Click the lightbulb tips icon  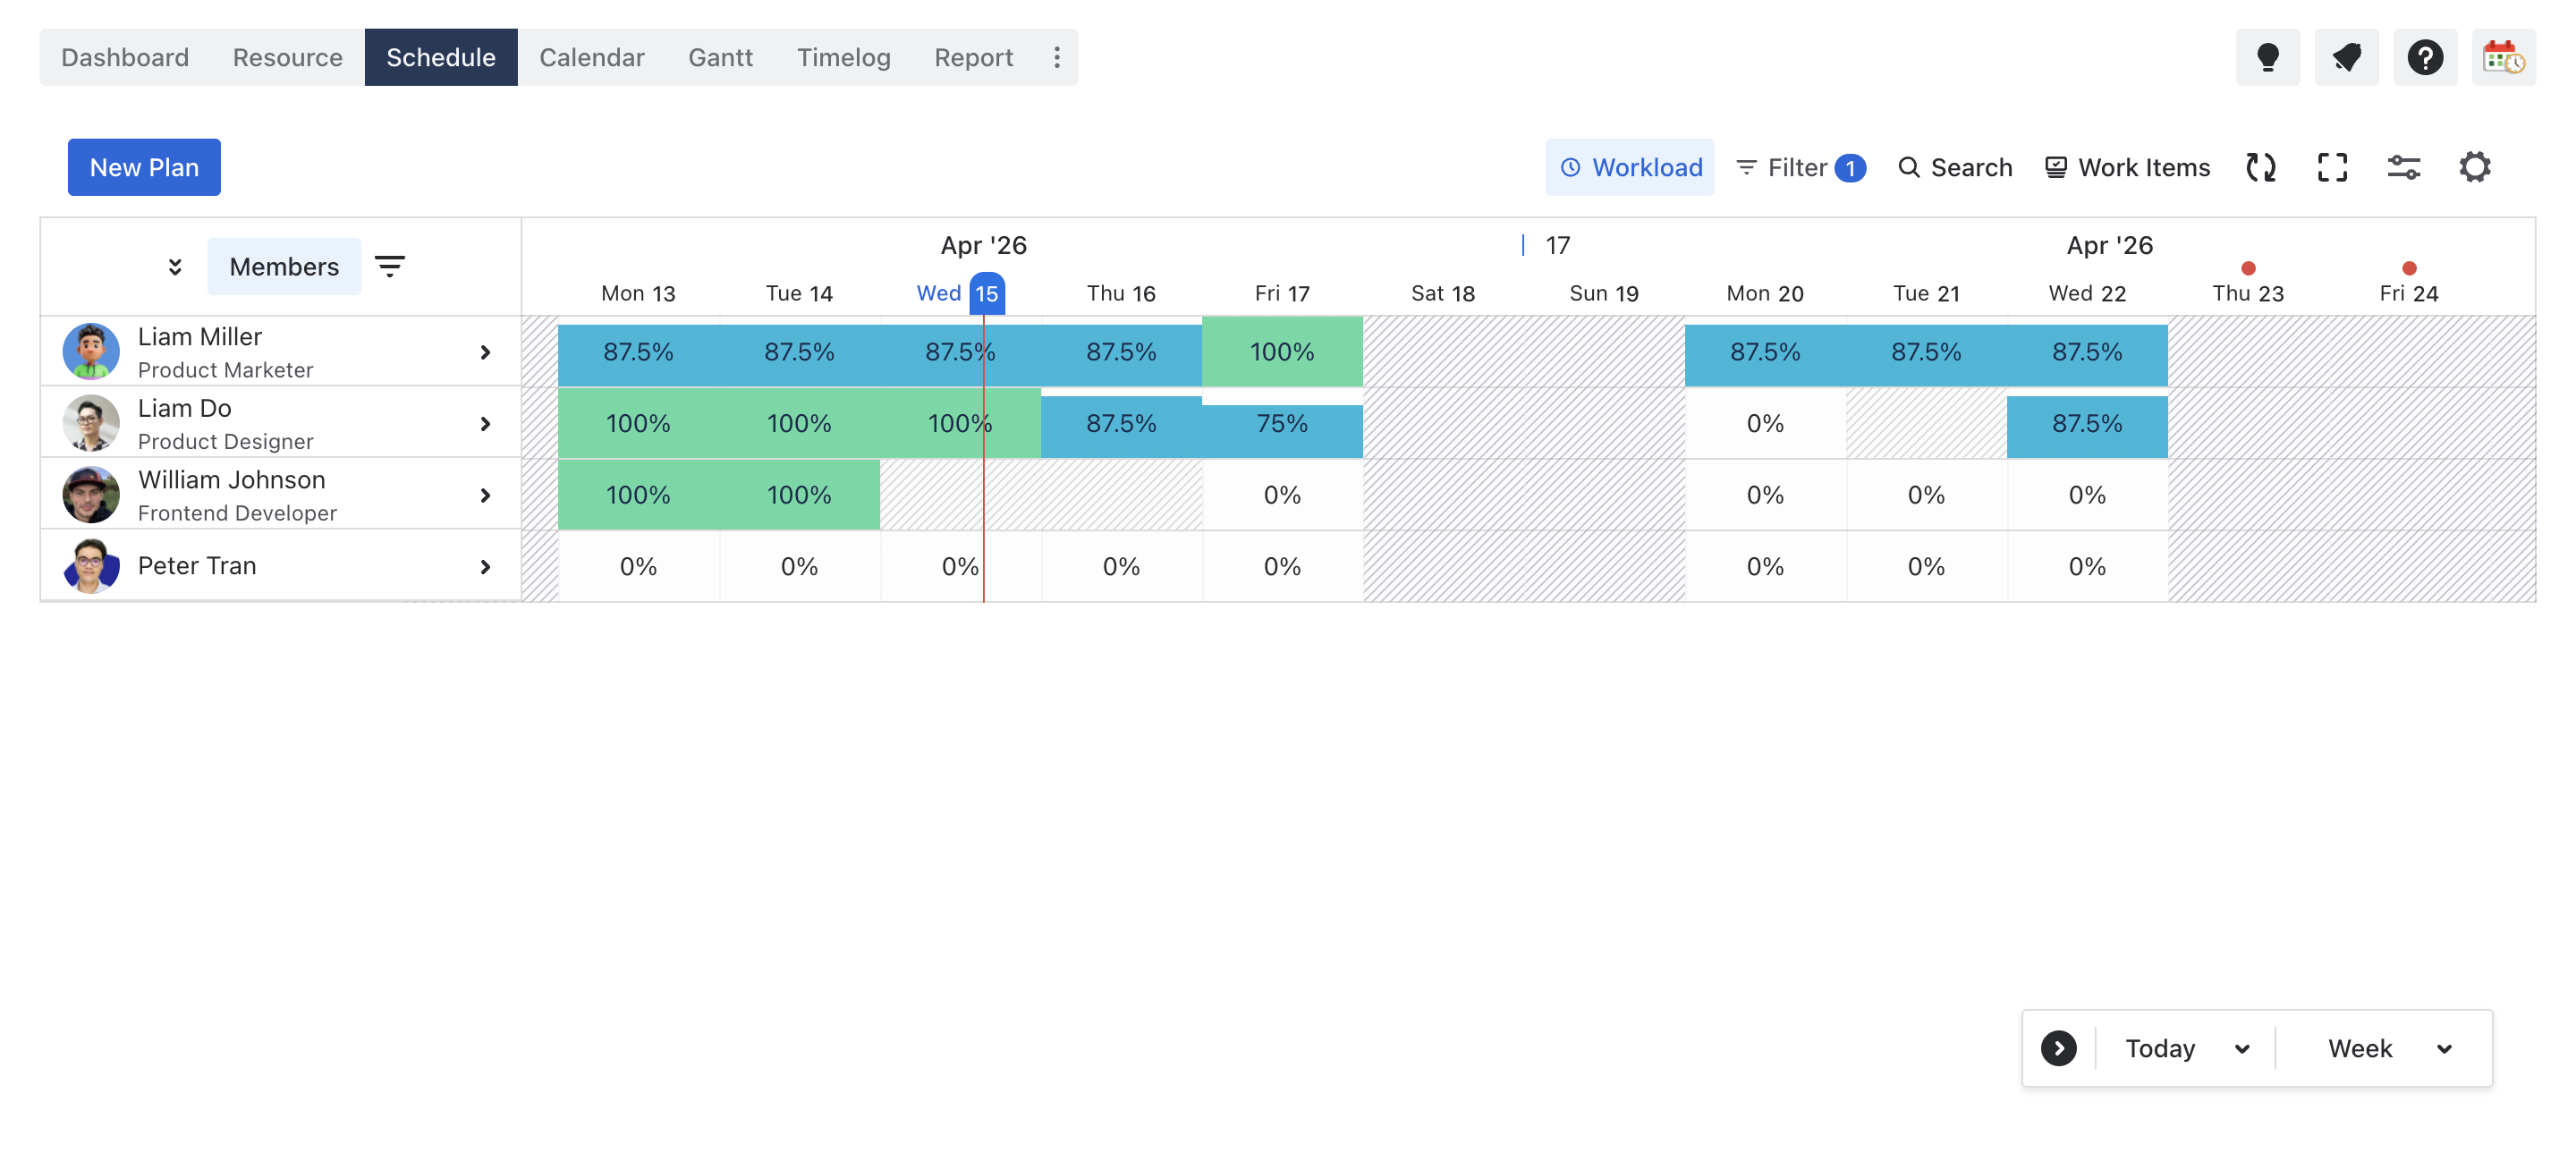point(2267,57)
